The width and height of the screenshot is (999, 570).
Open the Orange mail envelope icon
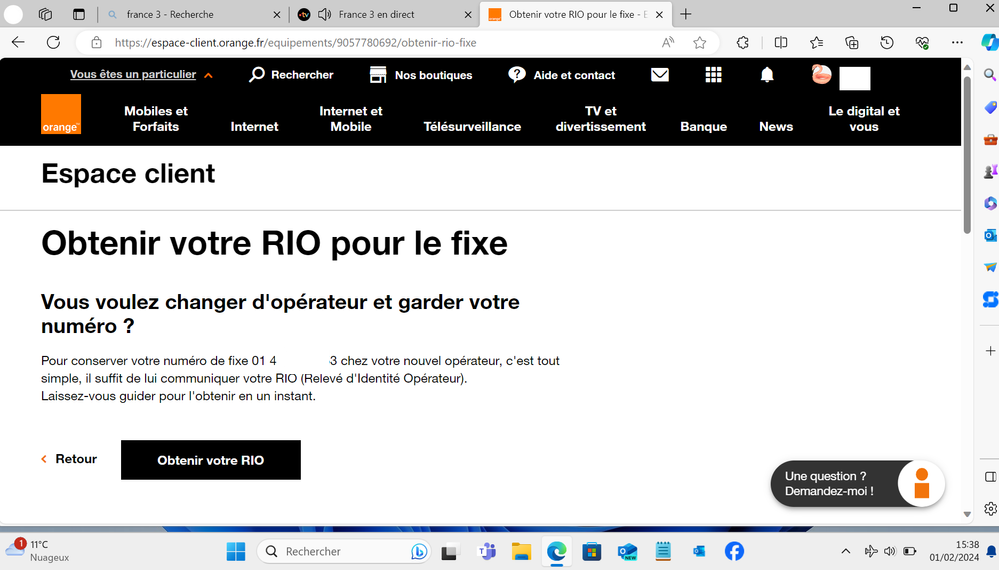(660, 75)
